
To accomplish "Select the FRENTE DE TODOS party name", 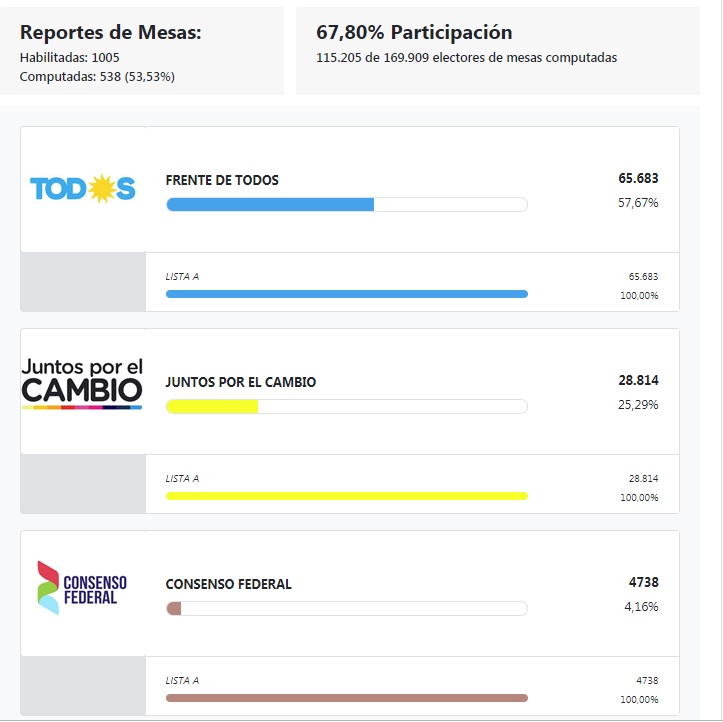I will pyautogui.click(x=222, y=181).
